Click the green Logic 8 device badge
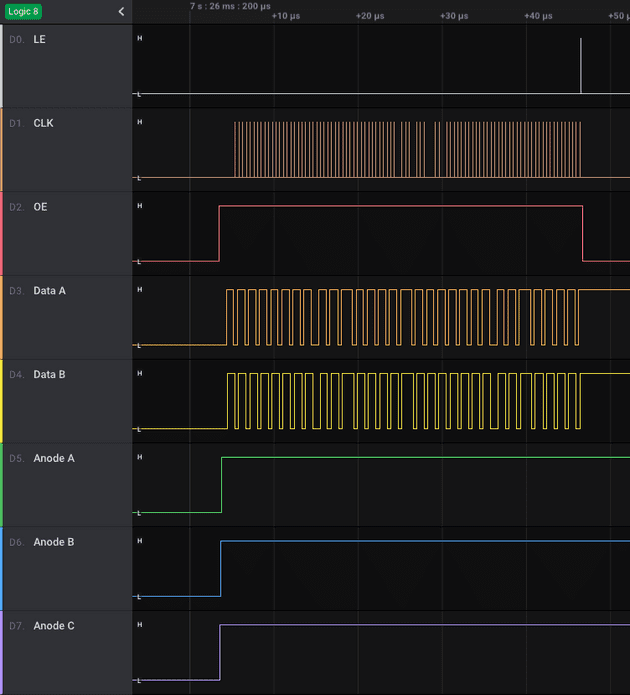 (24, 11)
